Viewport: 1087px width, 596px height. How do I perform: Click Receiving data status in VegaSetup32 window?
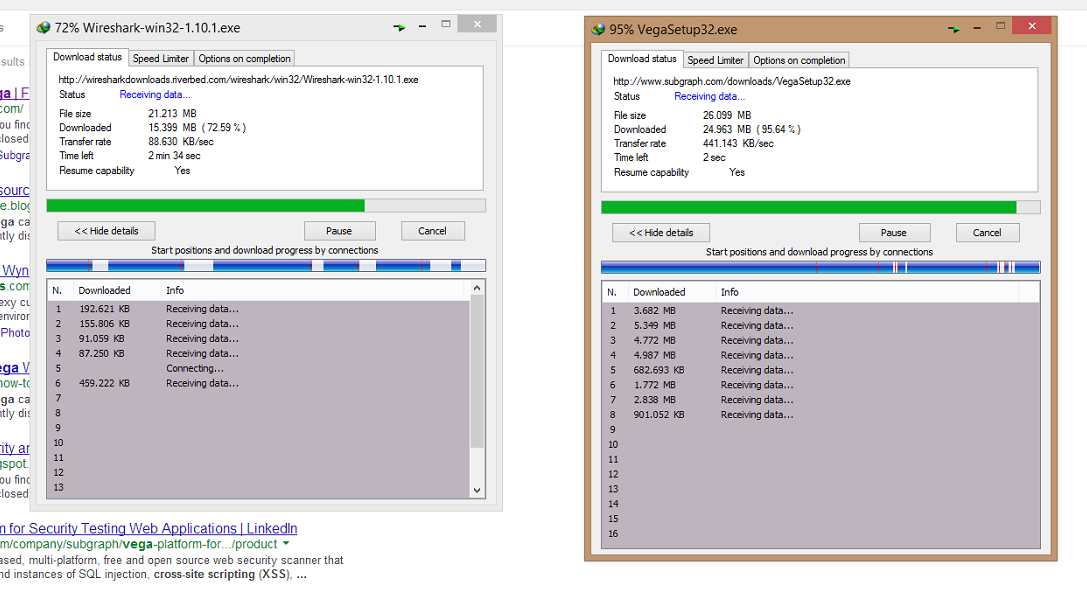point(709,96)
